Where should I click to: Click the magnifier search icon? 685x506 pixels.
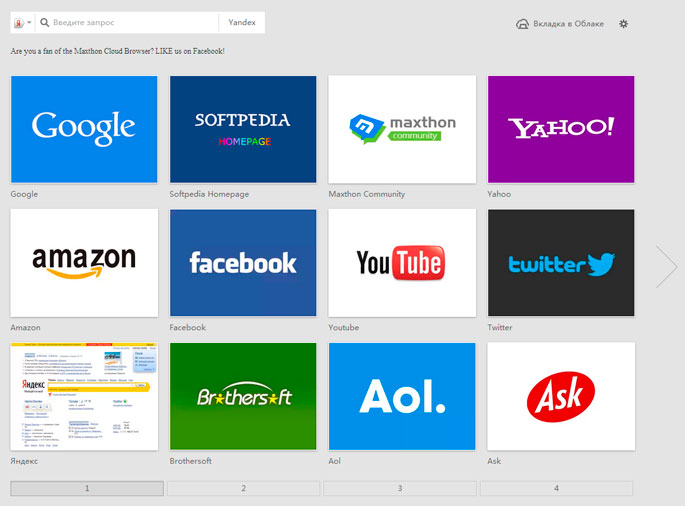pyautogui.click(x=45, y=22)
